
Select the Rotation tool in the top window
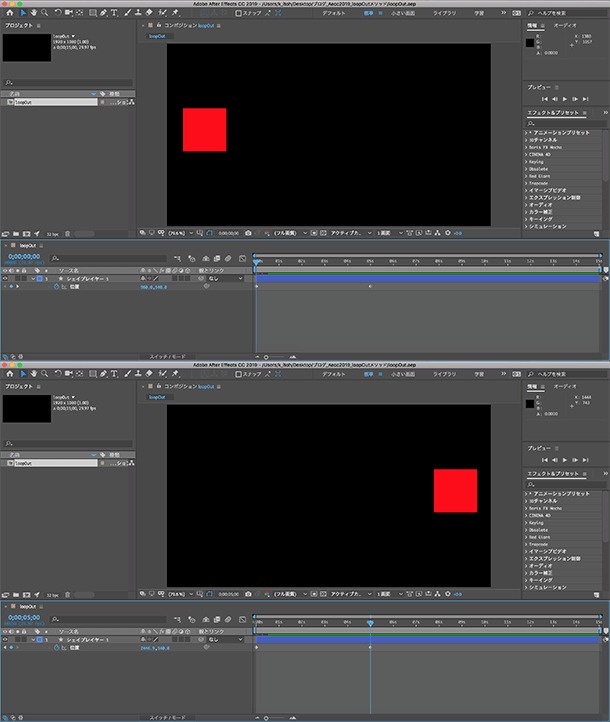(x=58, y=13)
